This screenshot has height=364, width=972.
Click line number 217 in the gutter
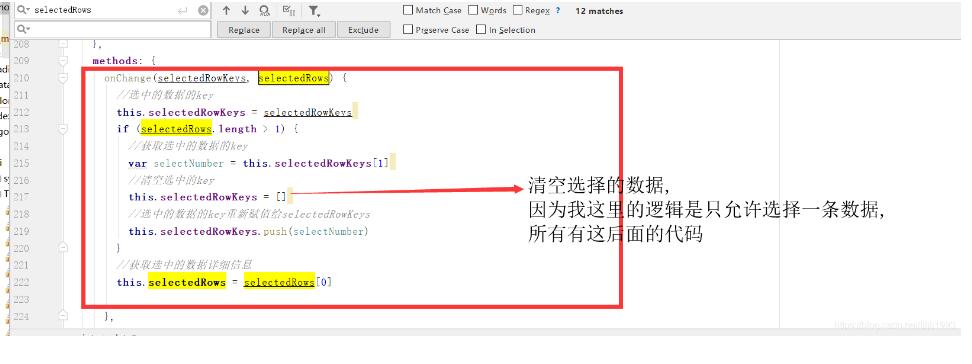point(21,197)
